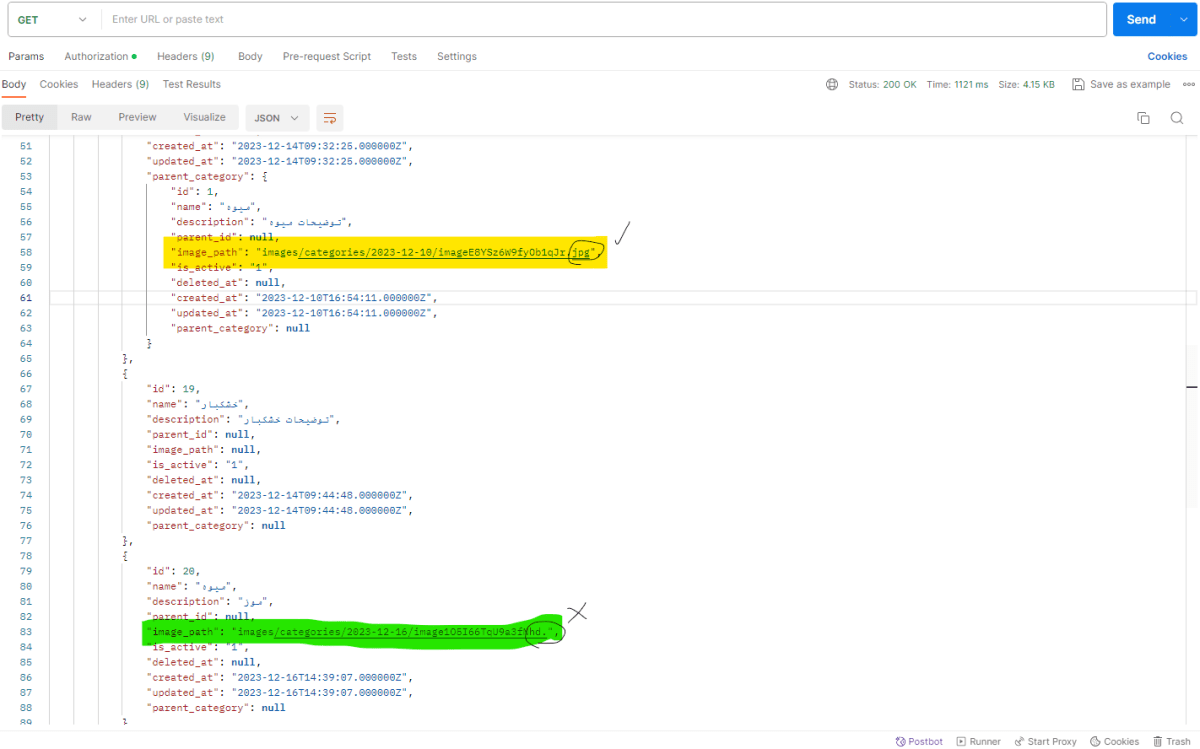Open Postbot in status bar

point(919,741)
